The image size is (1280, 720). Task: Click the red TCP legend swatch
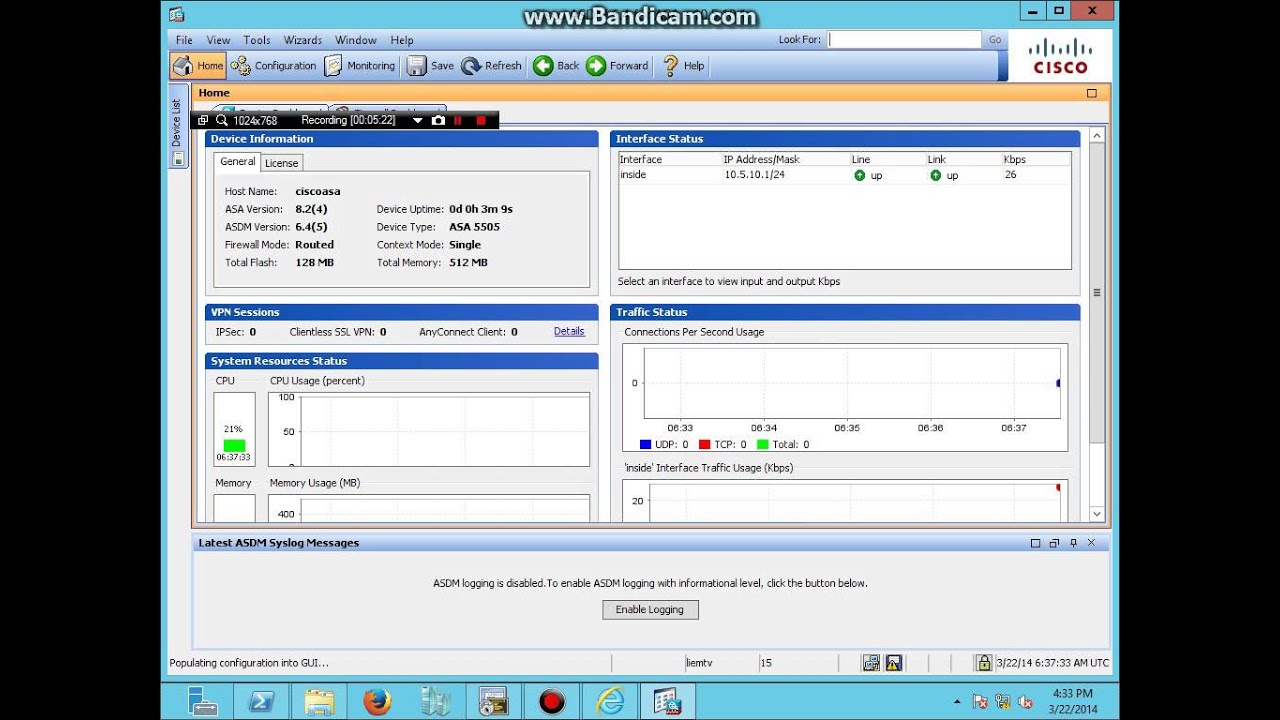[704, 445]
